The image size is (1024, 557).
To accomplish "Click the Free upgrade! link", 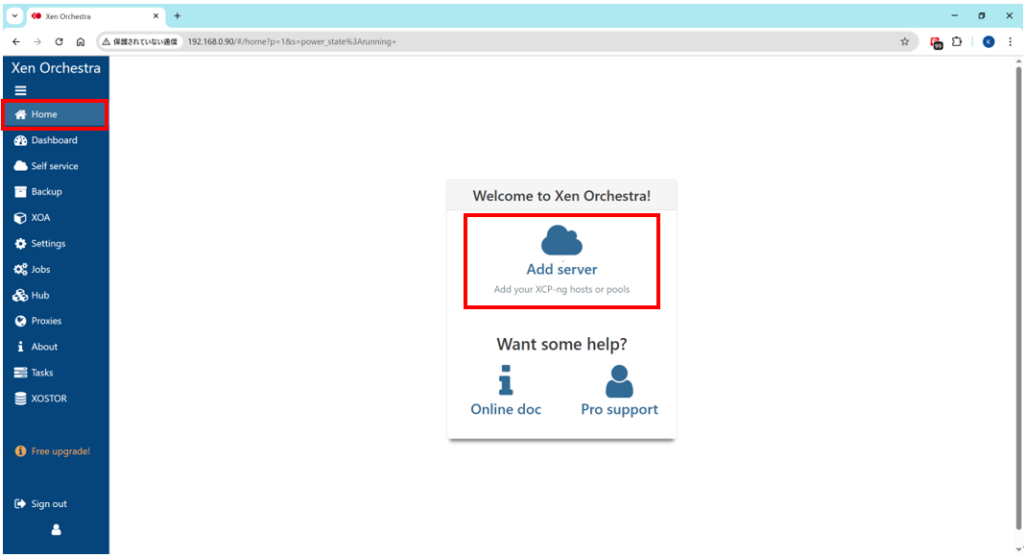I will 60,451.
